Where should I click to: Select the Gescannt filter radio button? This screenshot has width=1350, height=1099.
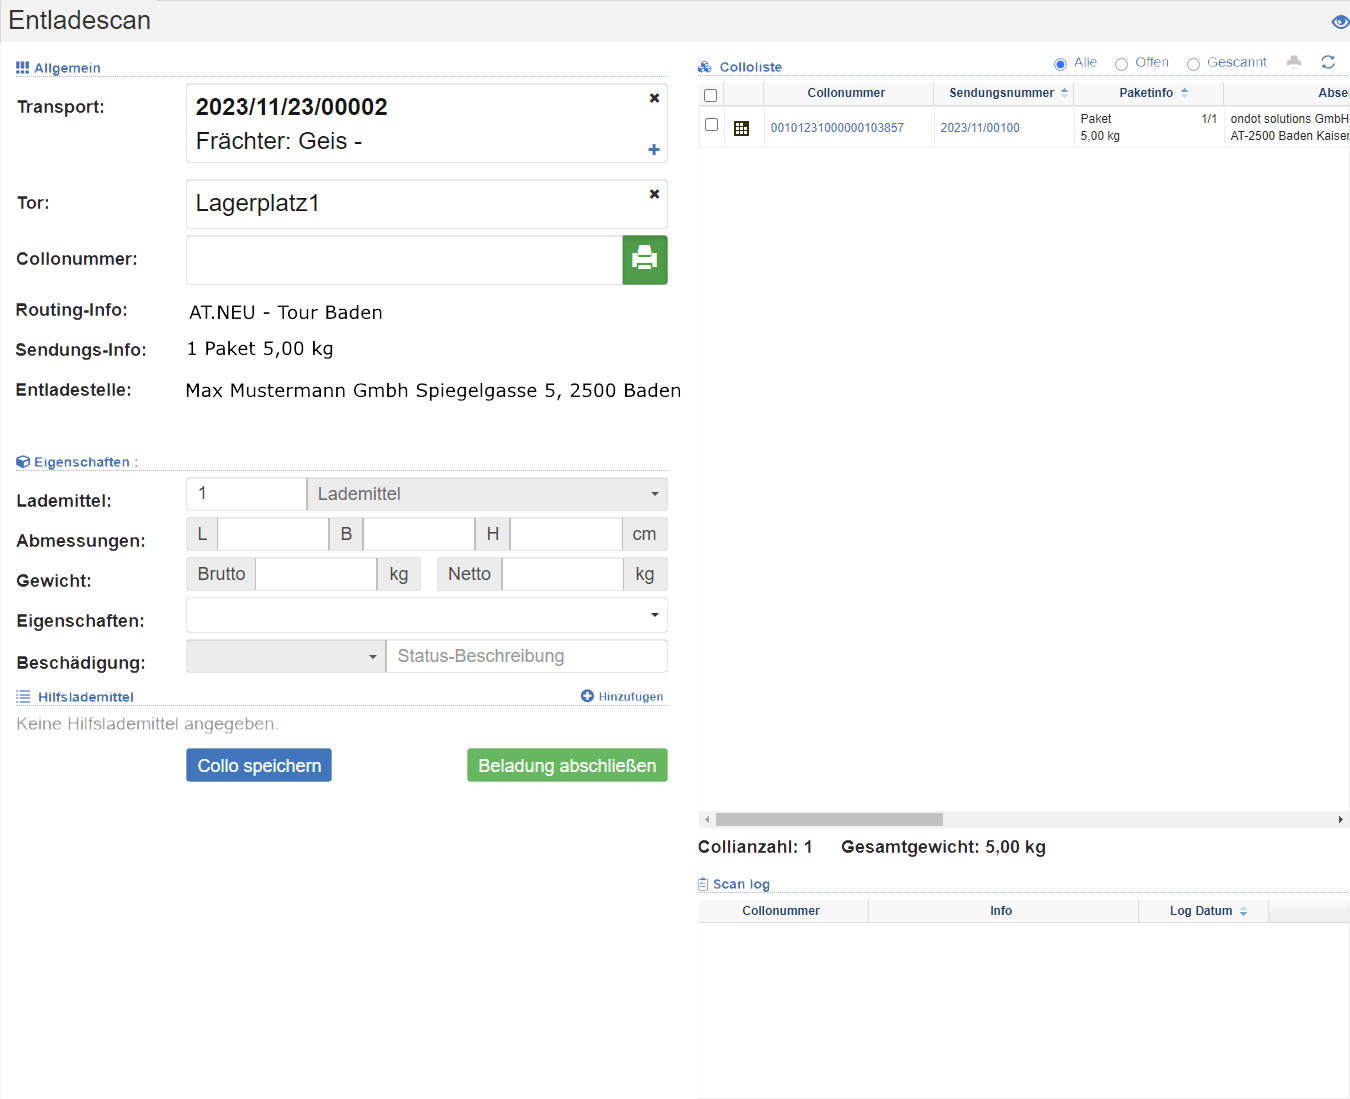[x=1193, y=64]
